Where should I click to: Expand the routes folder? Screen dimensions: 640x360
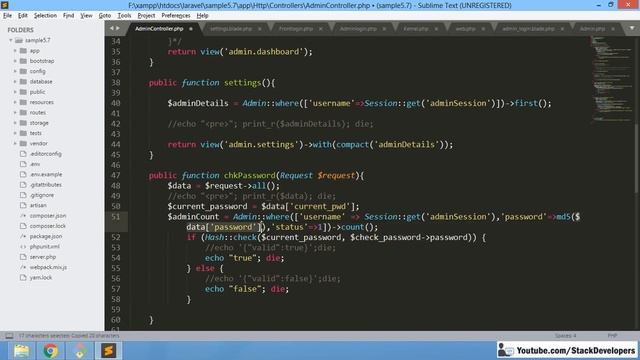pos(16,112)
